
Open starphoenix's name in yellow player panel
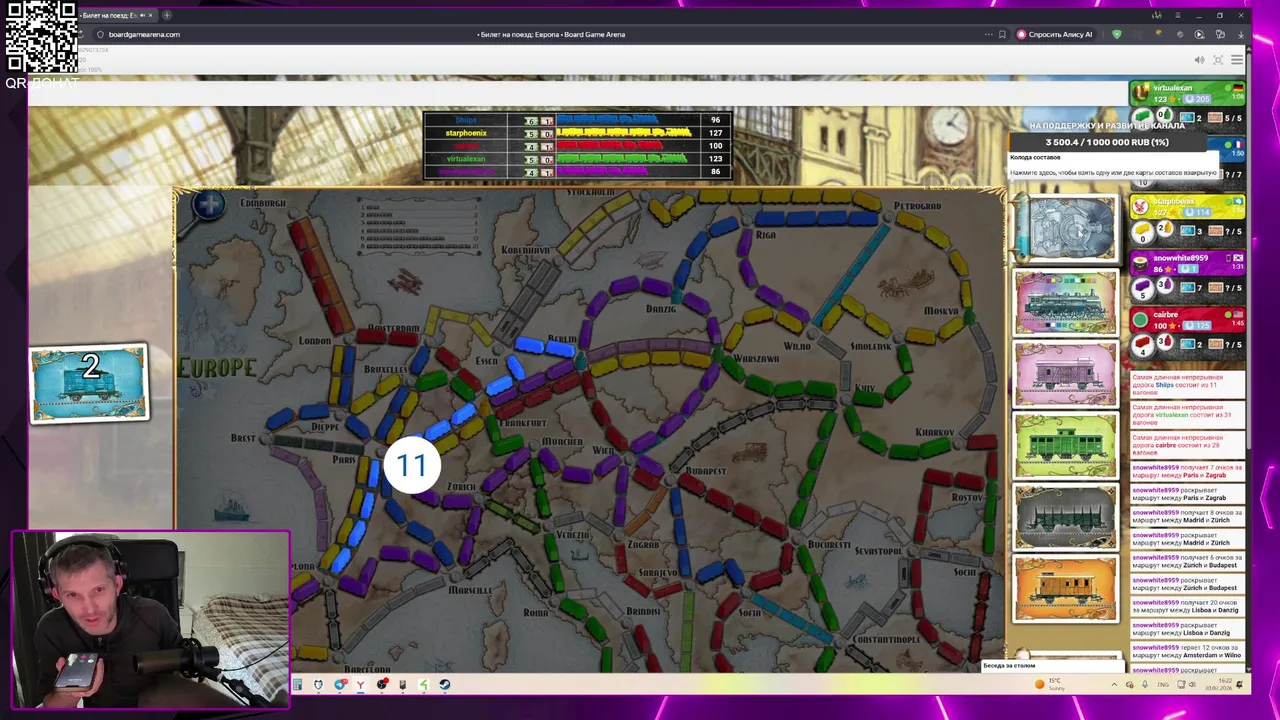(1174, 202)
